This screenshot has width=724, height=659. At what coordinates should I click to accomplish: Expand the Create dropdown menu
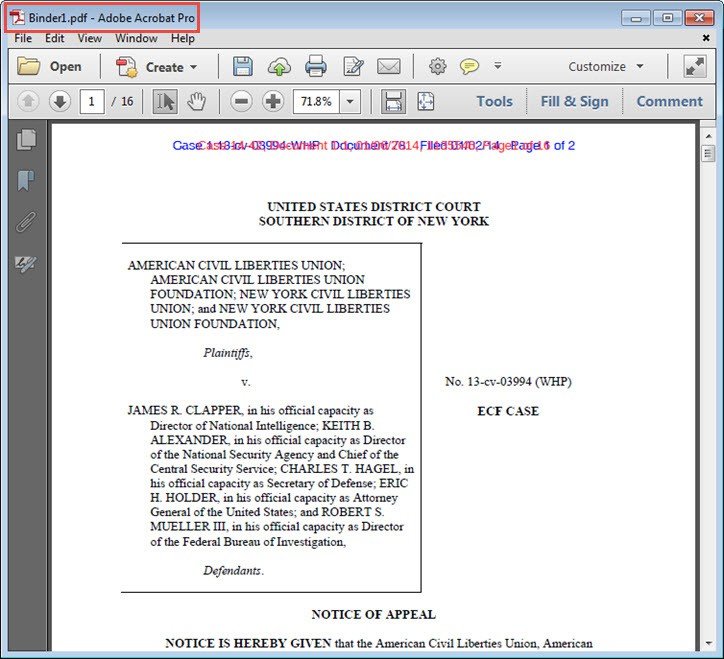click(158, 67)
